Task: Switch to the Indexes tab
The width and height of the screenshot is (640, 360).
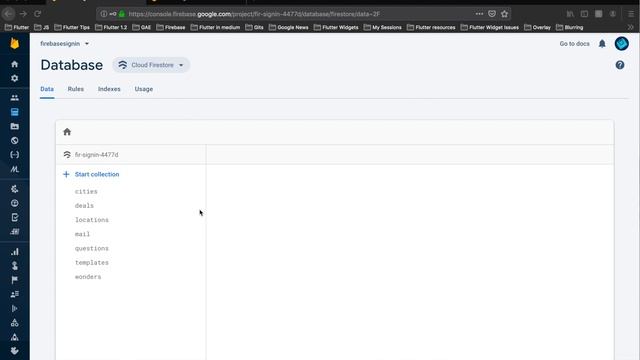Action: click(x=109, y=89)
